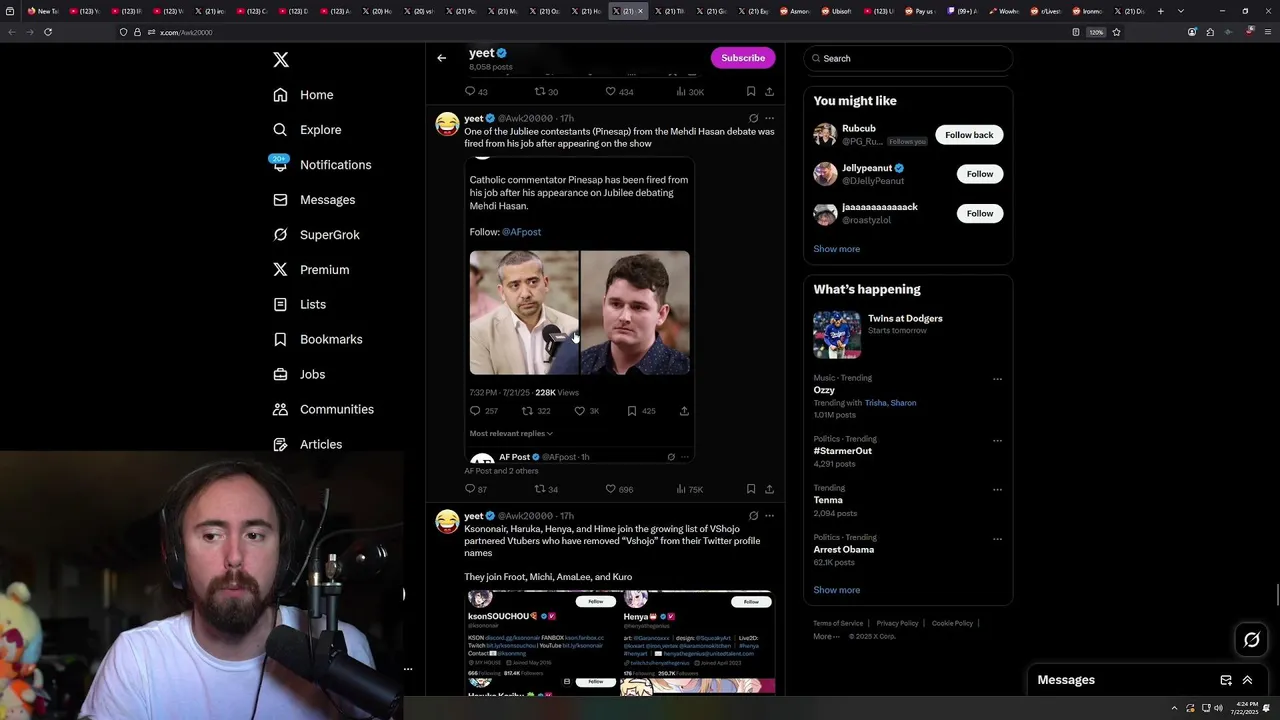Open more options for Tenma trend
Image resolution: width=1280 pixels, height=720 pixels.
(x=997, y=489)
